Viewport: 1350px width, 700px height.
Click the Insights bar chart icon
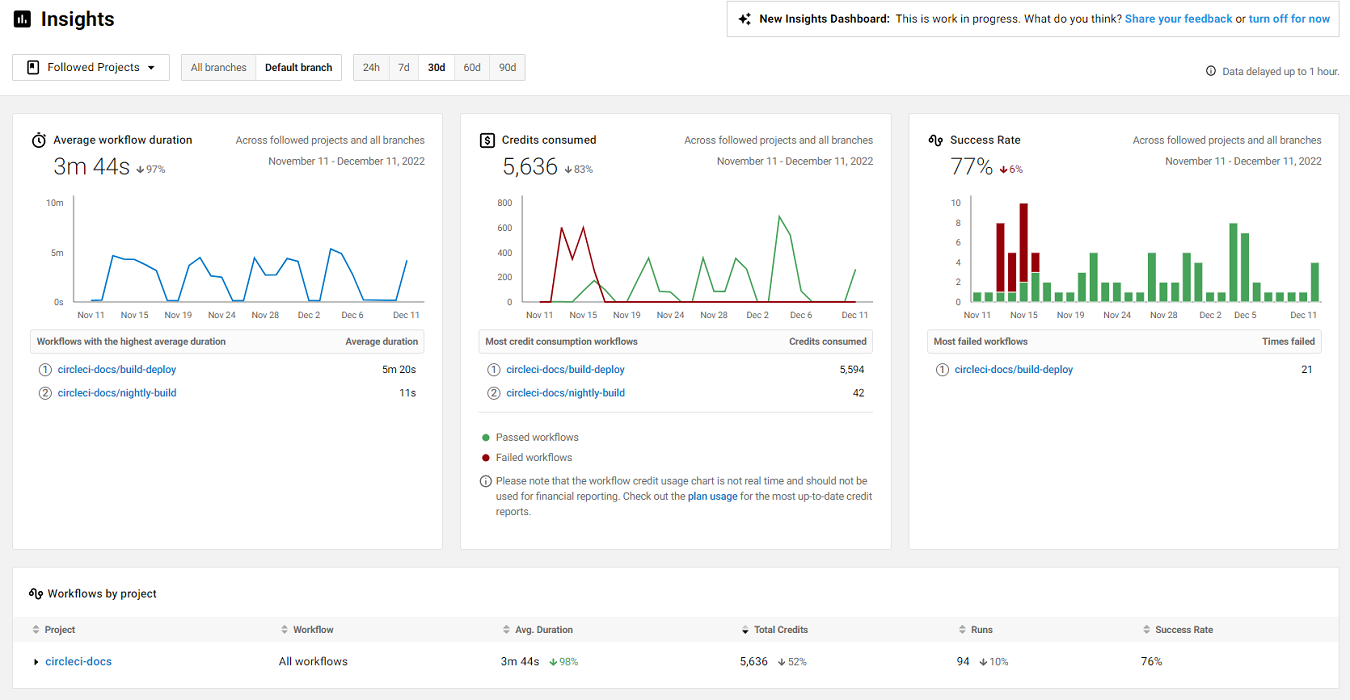tap(22, 18)
